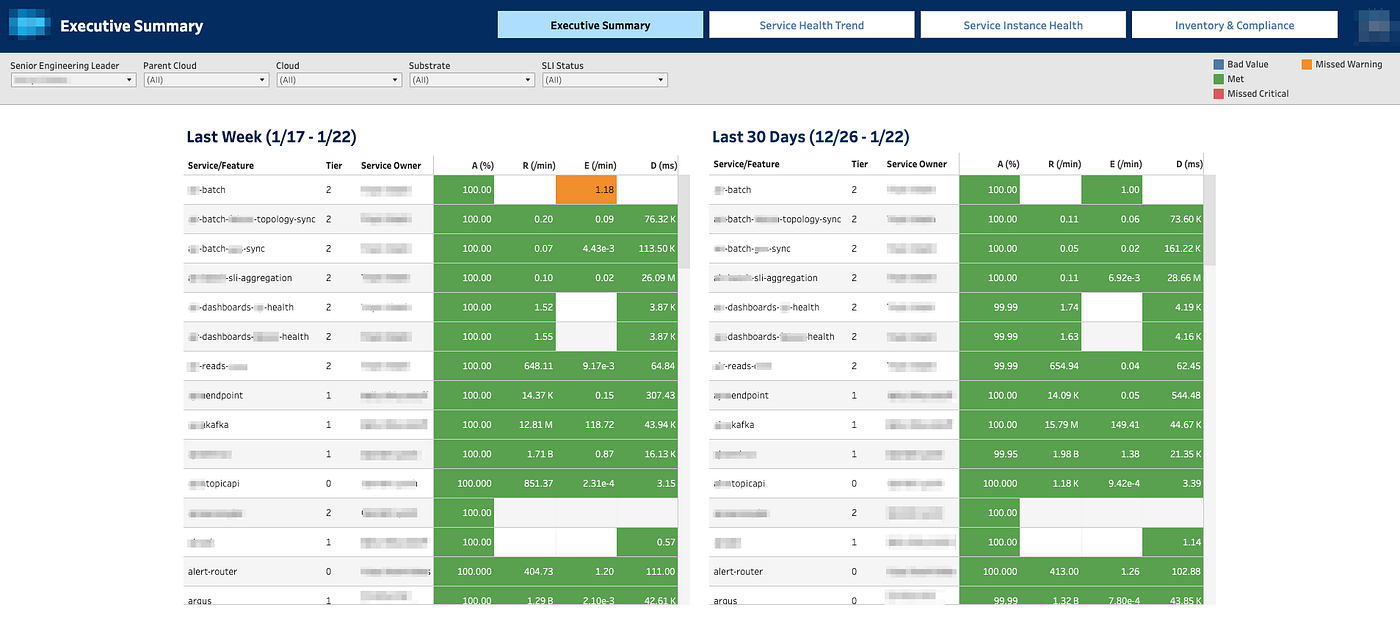Select the 413.00 cell
This screenshot has width=1400, height=626.
(x=1050, y=572)
